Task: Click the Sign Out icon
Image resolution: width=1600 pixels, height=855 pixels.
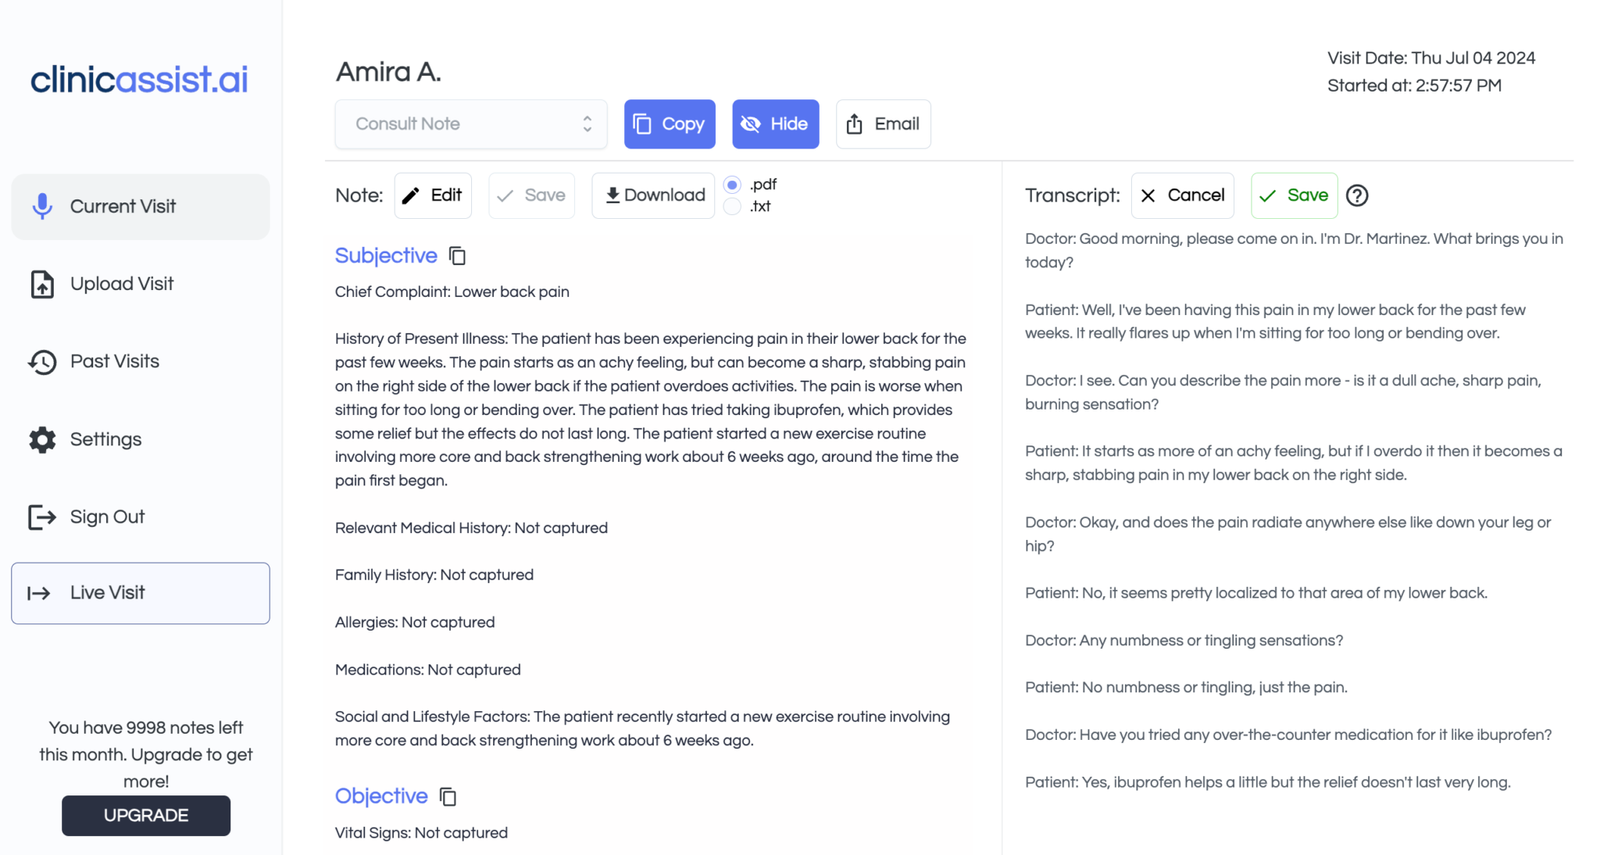Action: pos(41,517)
